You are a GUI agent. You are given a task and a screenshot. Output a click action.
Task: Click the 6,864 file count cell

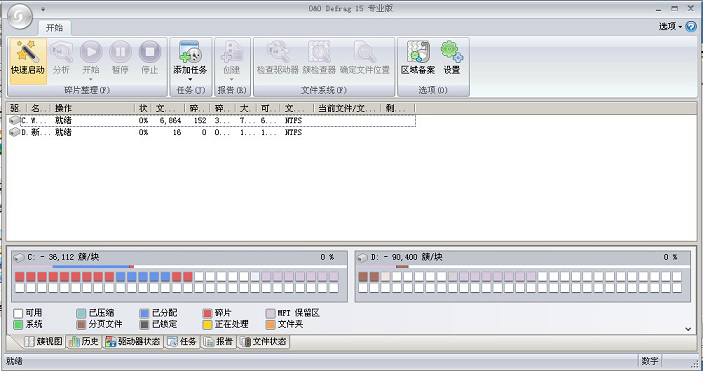coord(170,120)
